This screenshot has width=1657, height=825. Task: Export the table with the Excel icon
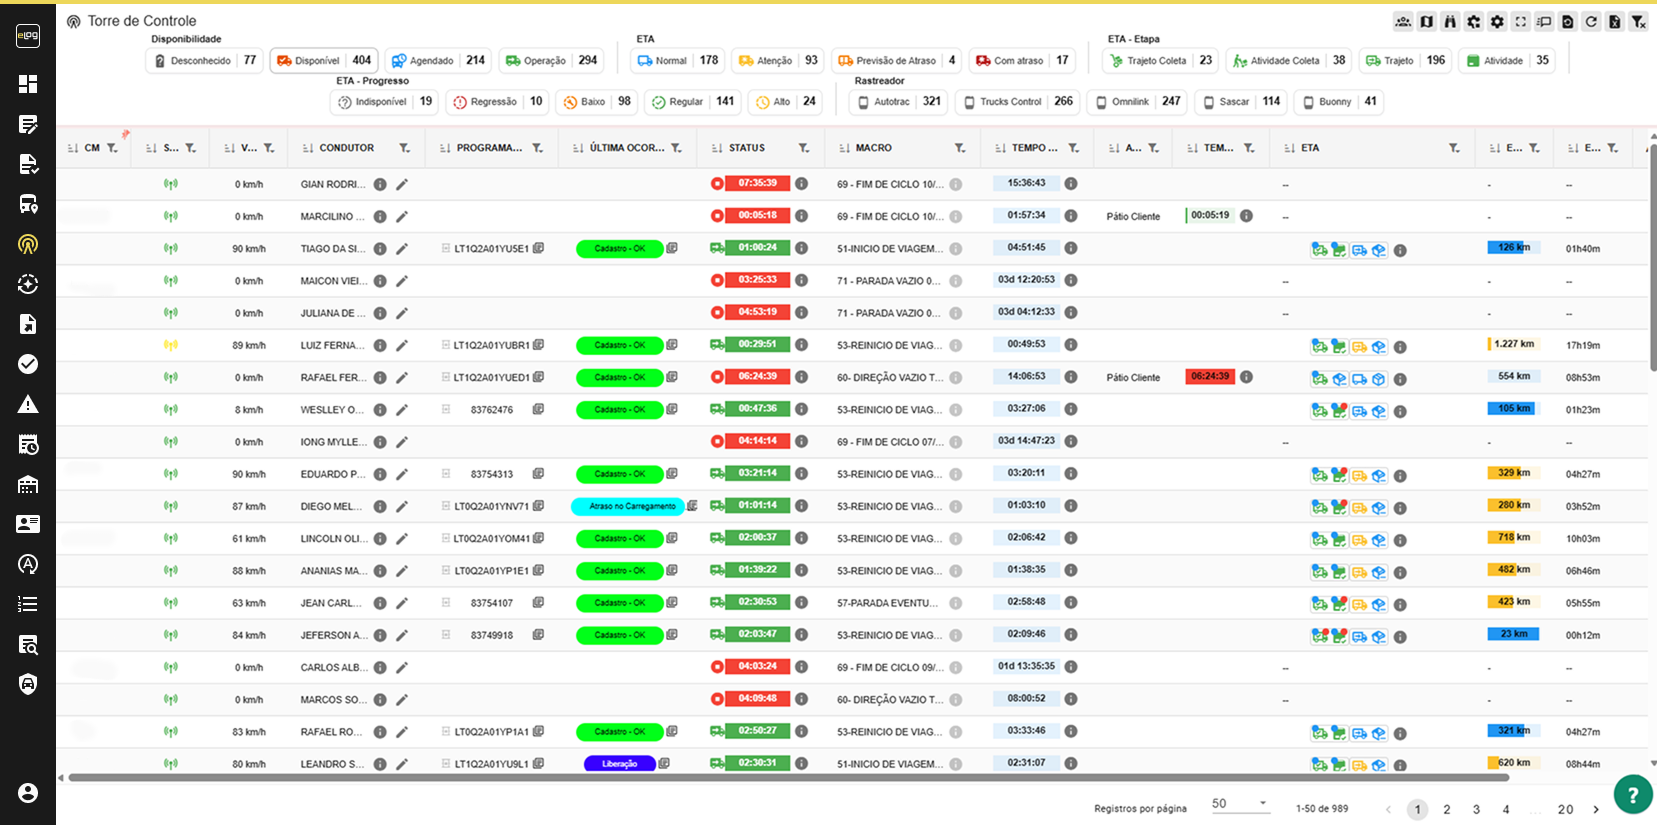click(x=1614, y=21)
